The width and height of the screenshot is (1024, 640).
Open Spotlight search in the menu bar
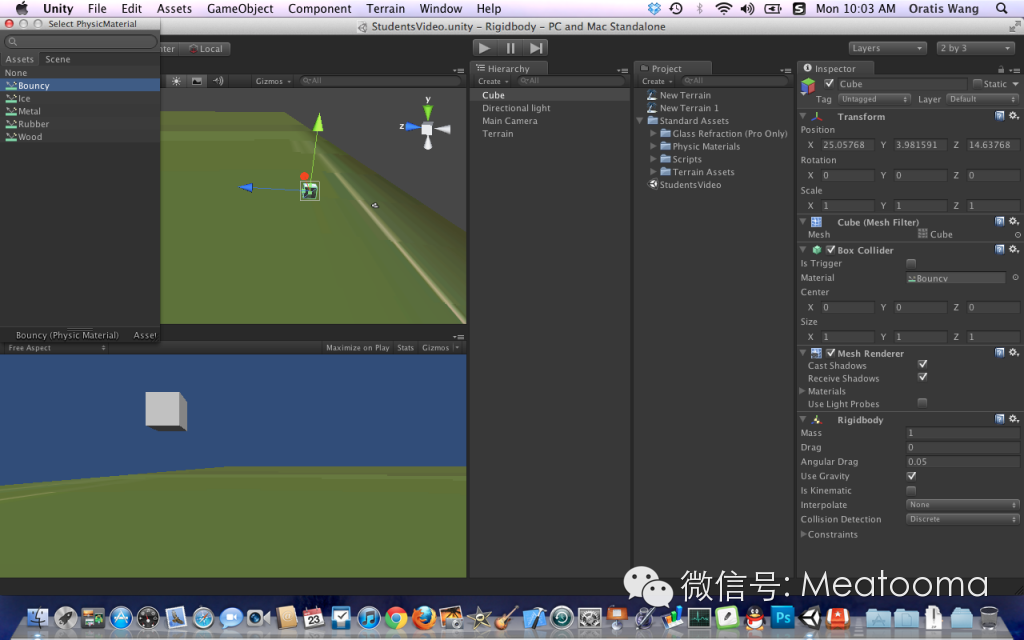[x=1002, y=8]
